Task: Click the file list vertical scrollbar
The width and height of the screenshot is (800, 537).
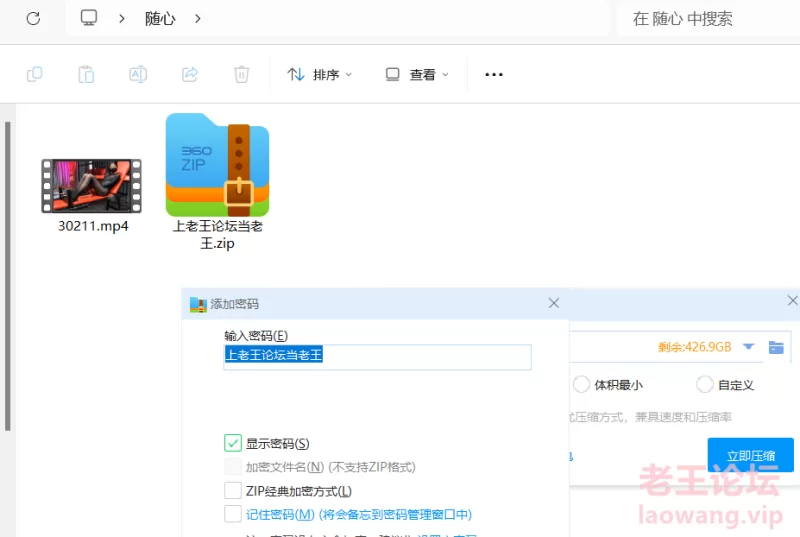Action: point(8,276)
